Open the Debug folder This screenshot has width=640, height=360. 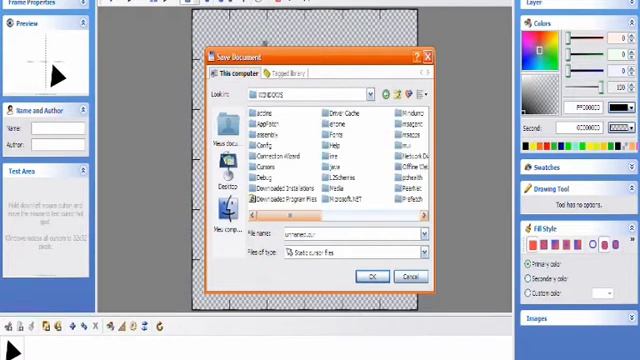coord(260,178)
